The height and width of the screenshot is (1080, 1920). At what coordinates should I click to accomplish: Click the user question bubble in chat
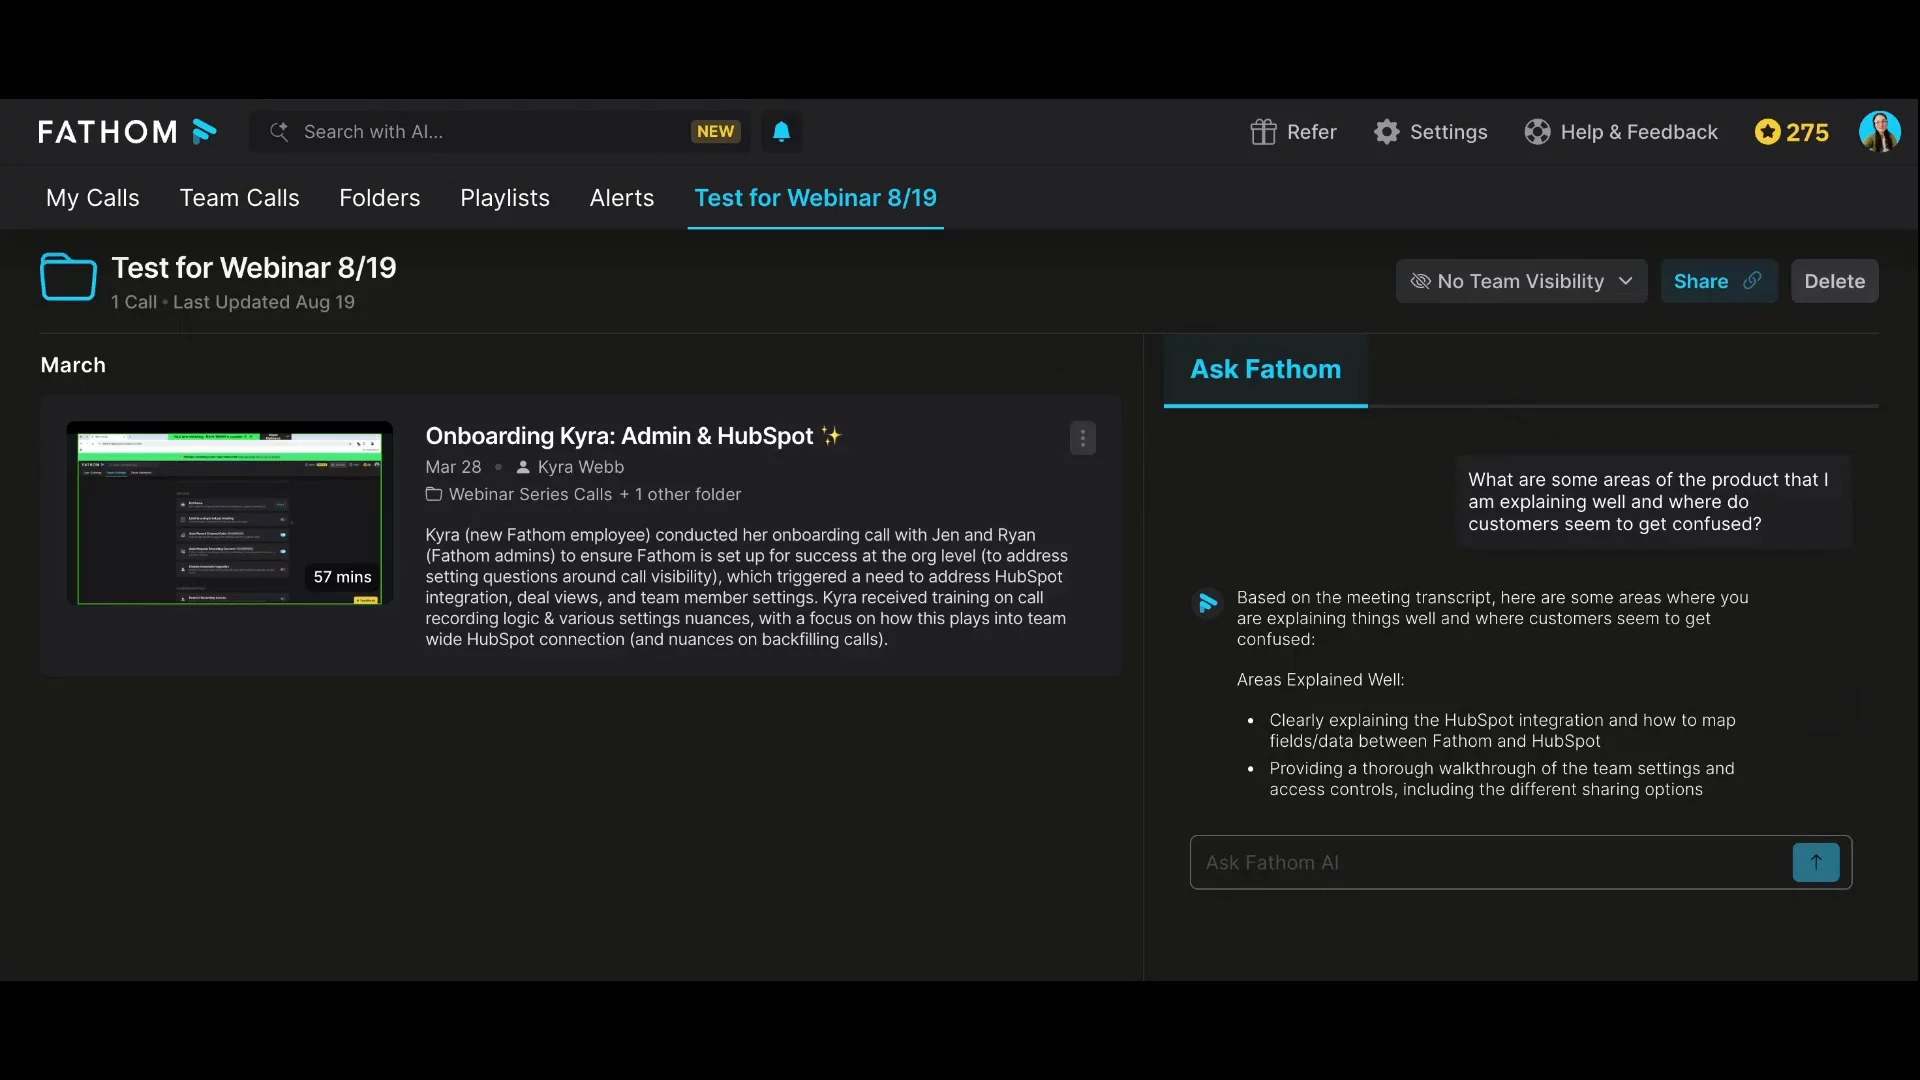tap(1652, 502)
